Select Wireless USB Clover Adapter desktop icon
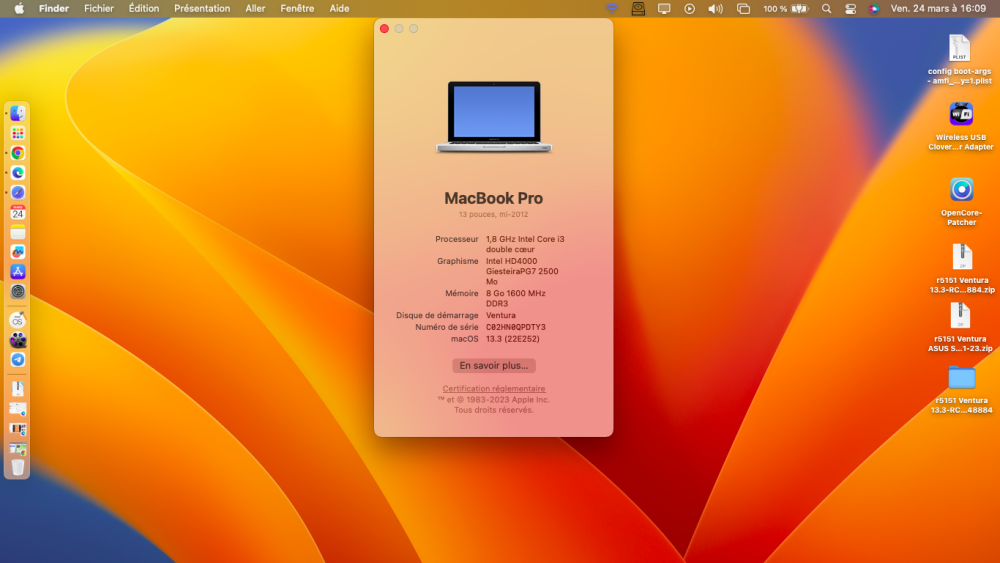Screen dimensions: 1000x563 pos(960,126)
